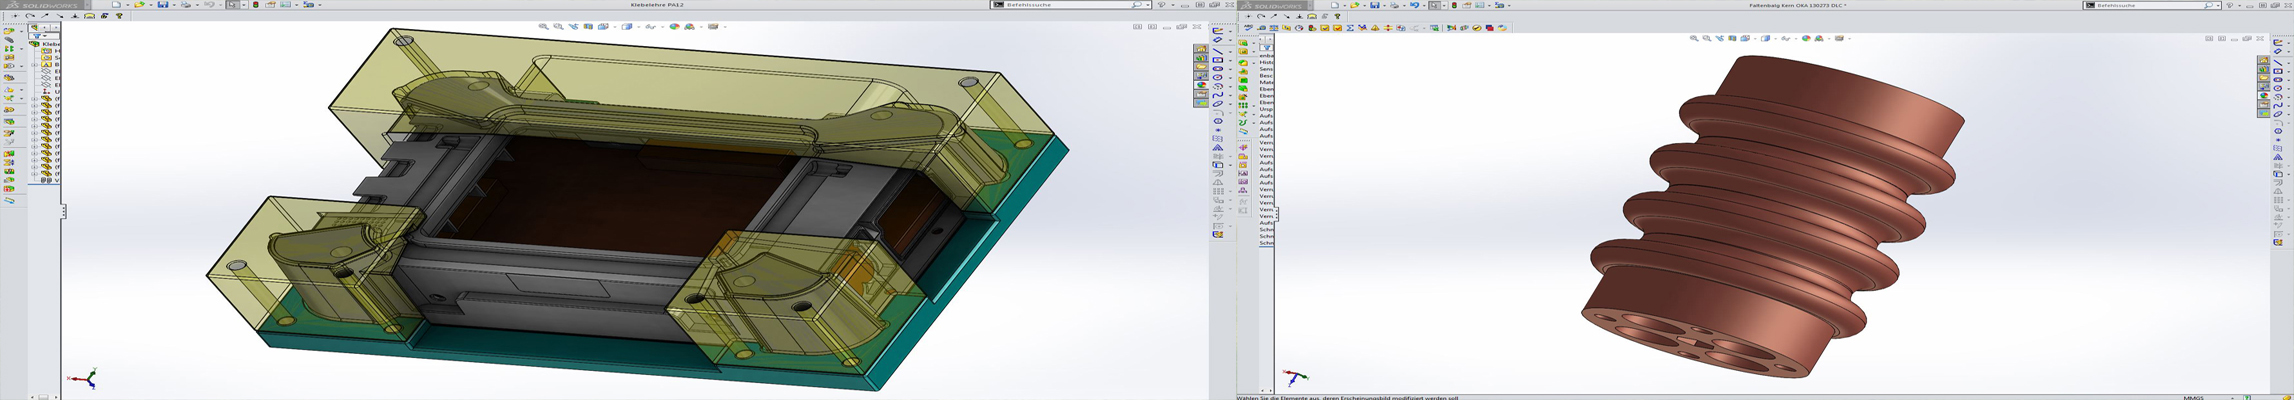Open View Settings in Klebelehre viewport
Image resolution: width=2294 pixels, height=400 pixels.
pos(713,27)
